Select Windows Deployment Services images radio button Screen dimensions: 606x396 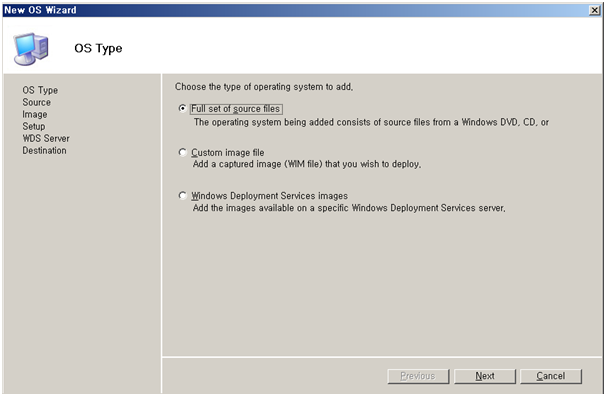182,195
